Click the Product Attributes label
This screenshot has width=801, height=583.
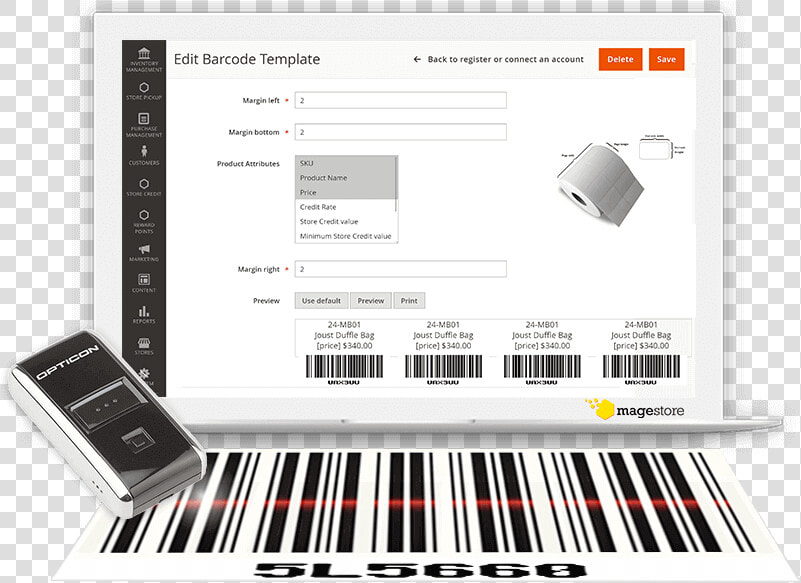(248, 164)
